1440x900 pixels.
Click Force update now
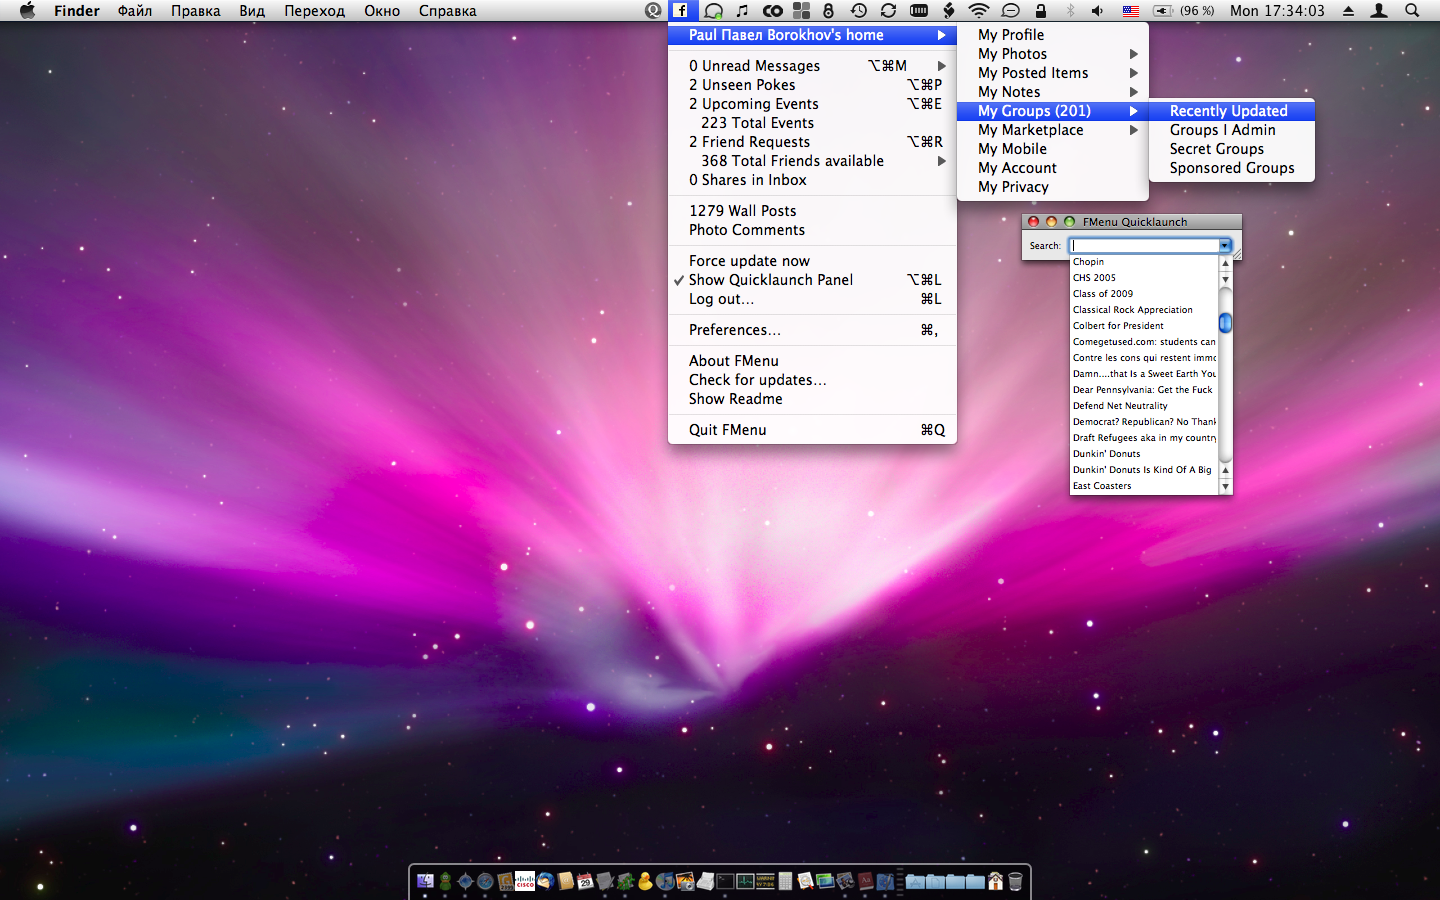click(x=812, y=261)
